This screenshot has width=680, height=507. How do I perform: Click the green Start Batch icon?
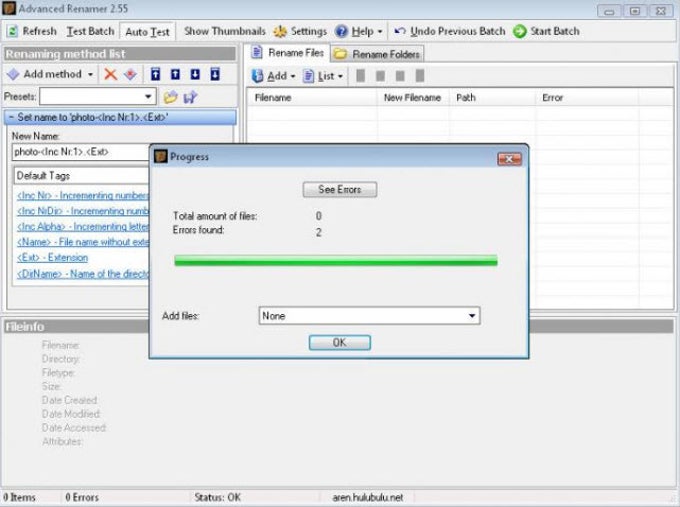click(x=520, y=31)
